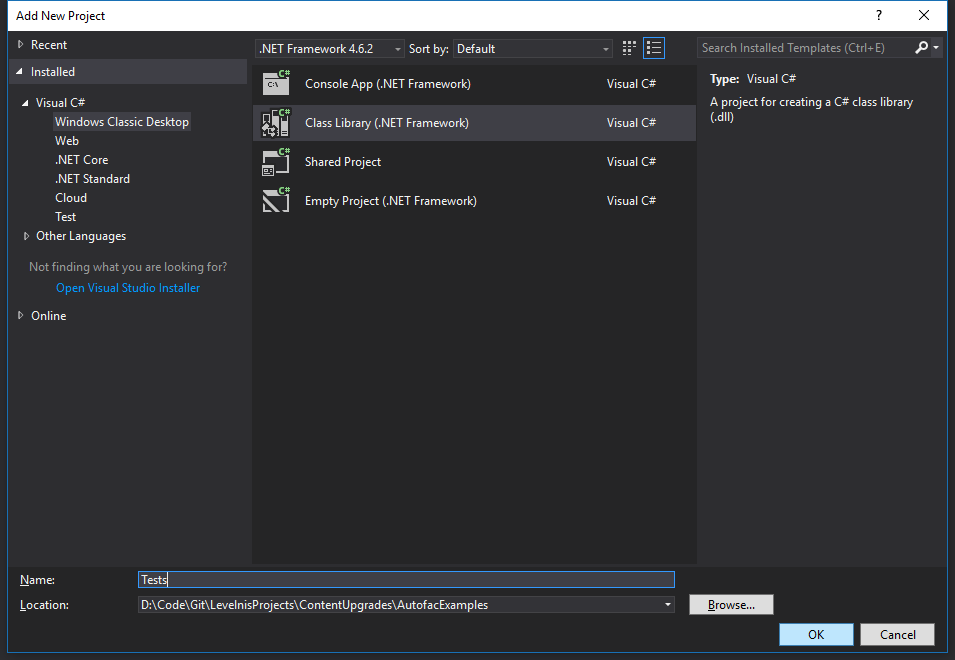Image resolution: width=955 pixels, height=660 pixels.
Task: Open the .NET Framework 4.6.2 version dropdown
Action: 329,49
